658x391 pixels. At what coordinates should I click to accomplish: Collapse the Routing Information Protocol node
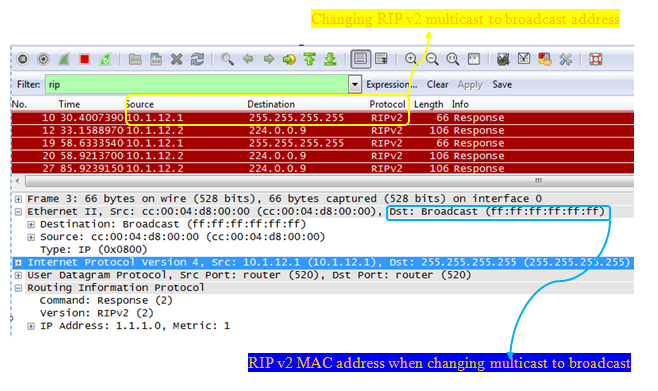click(x=18, y=288)
